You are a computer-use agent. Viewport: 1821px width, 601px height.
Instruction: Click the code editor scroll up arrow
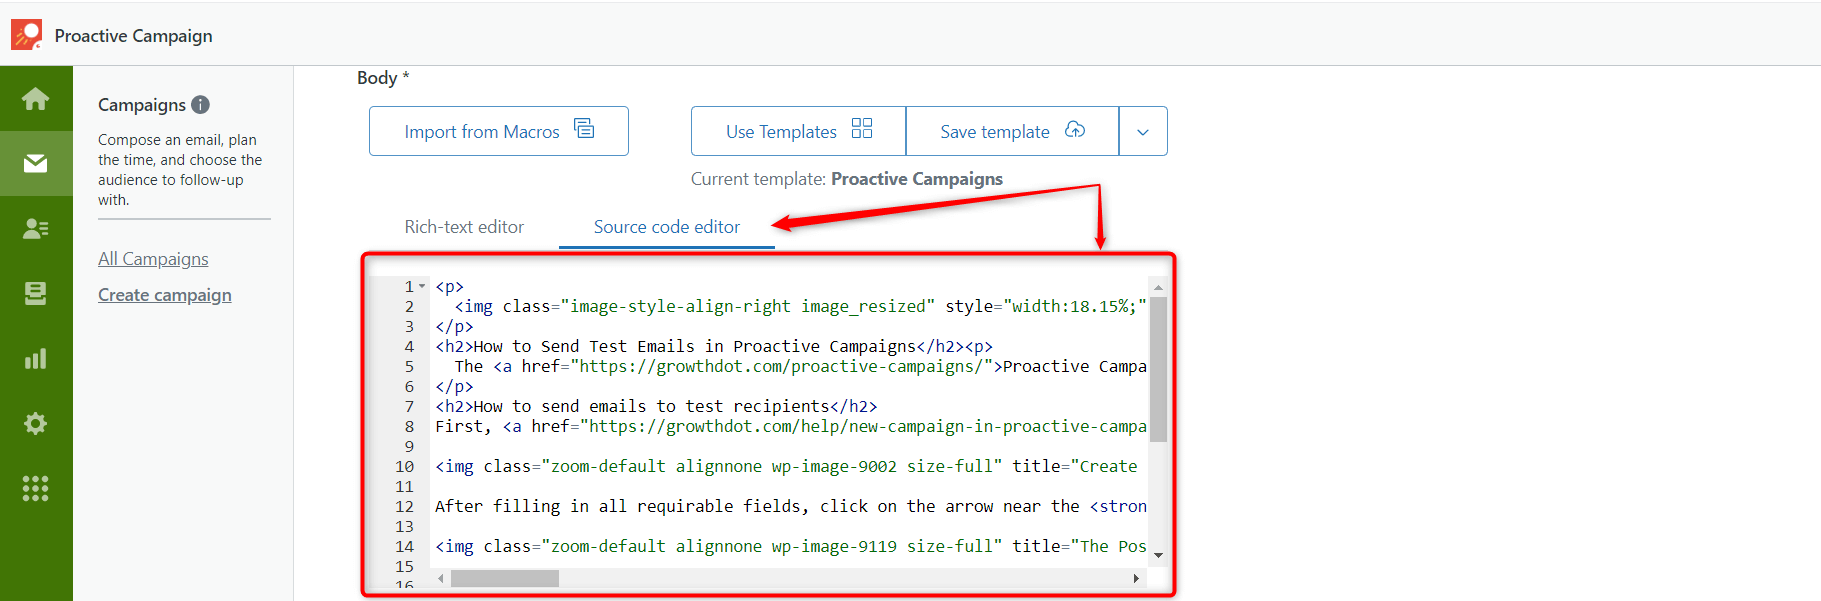1158,287
